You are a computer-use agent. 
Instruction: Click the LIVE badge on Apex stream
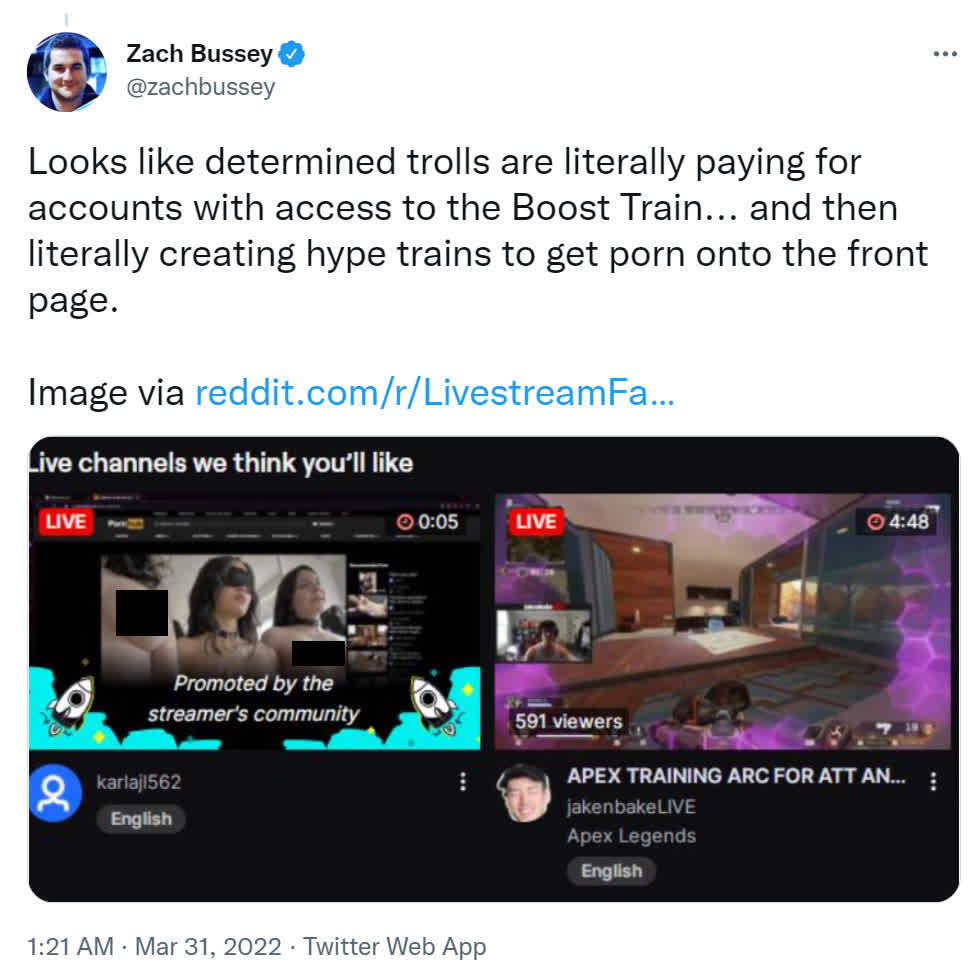(x=536, y=521)
